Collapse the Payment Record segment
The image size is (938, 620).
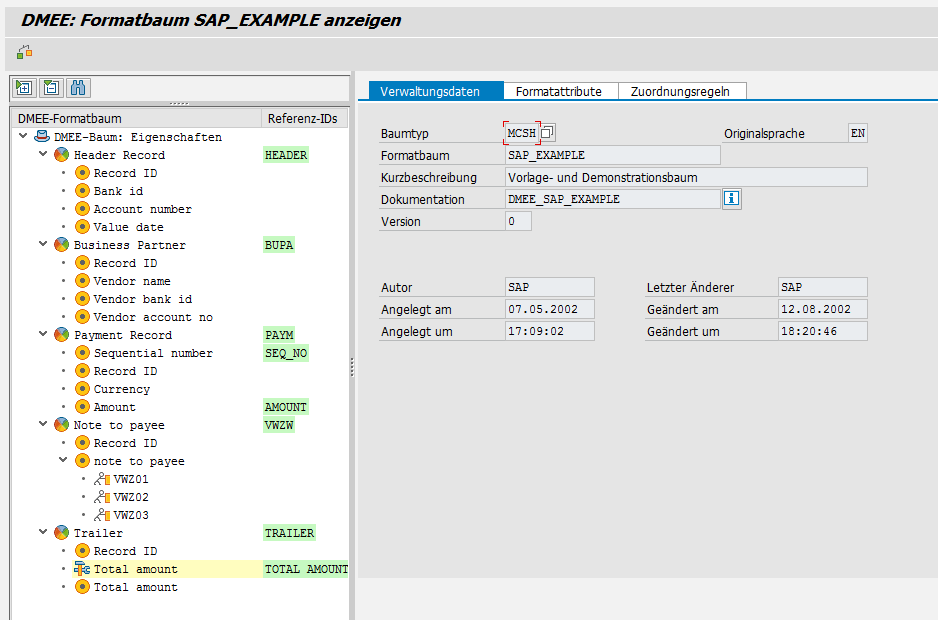tap(43, 335)
